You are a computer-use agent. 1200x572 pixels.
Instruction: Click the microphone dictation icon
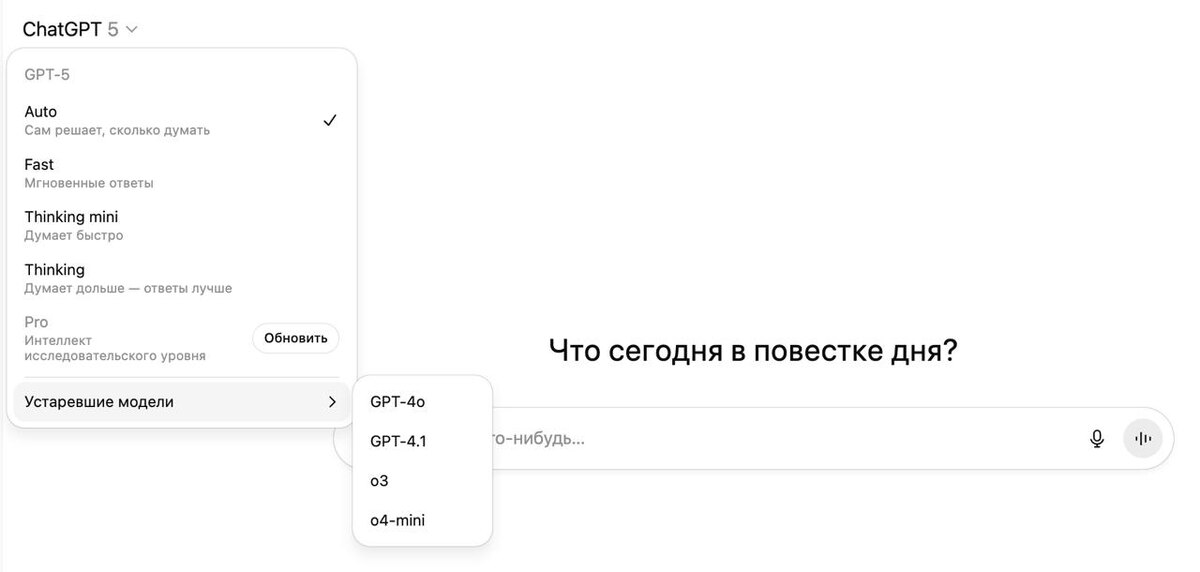[1097, 438]
